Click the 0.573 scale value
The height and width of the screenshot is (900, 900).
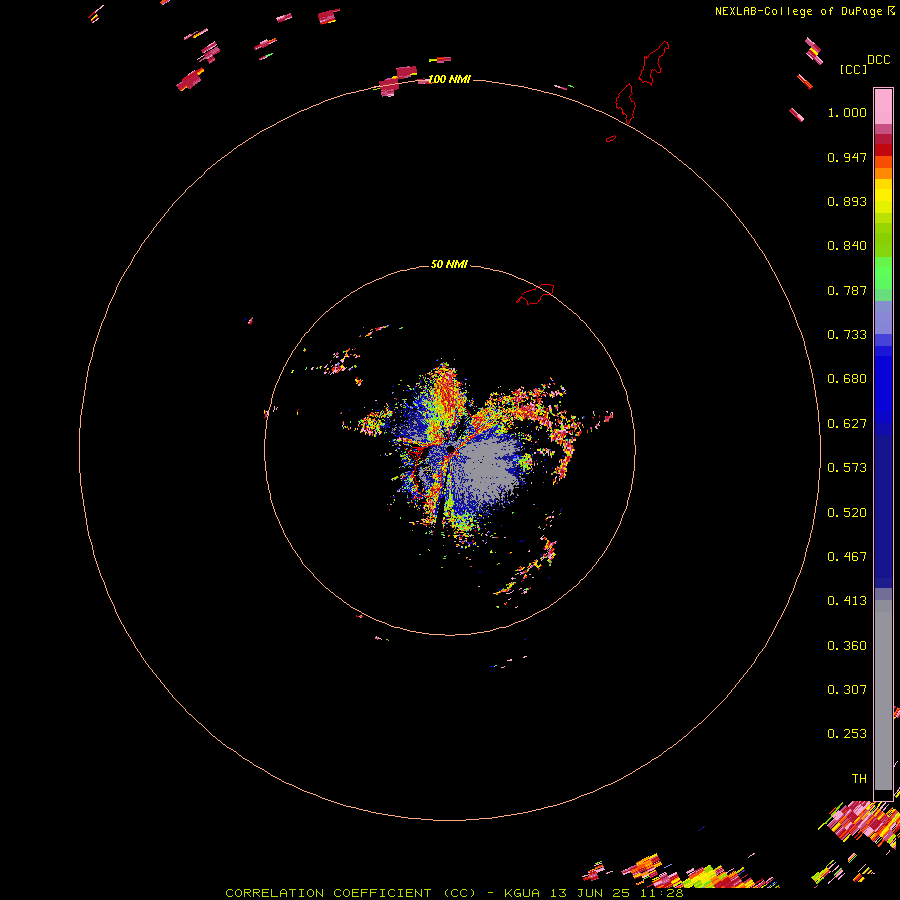click(x=847, y=468)
